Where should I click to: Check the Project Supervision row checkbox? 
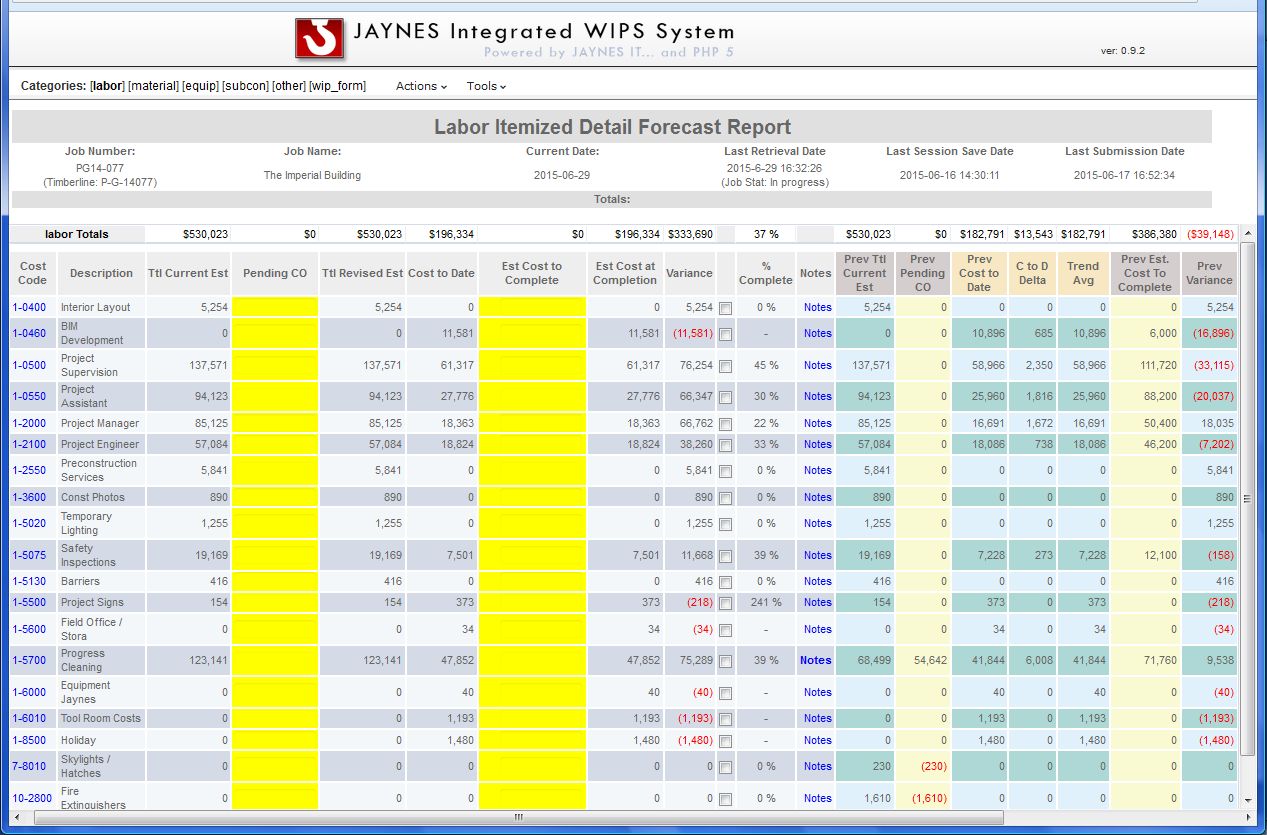click(725, 366)
